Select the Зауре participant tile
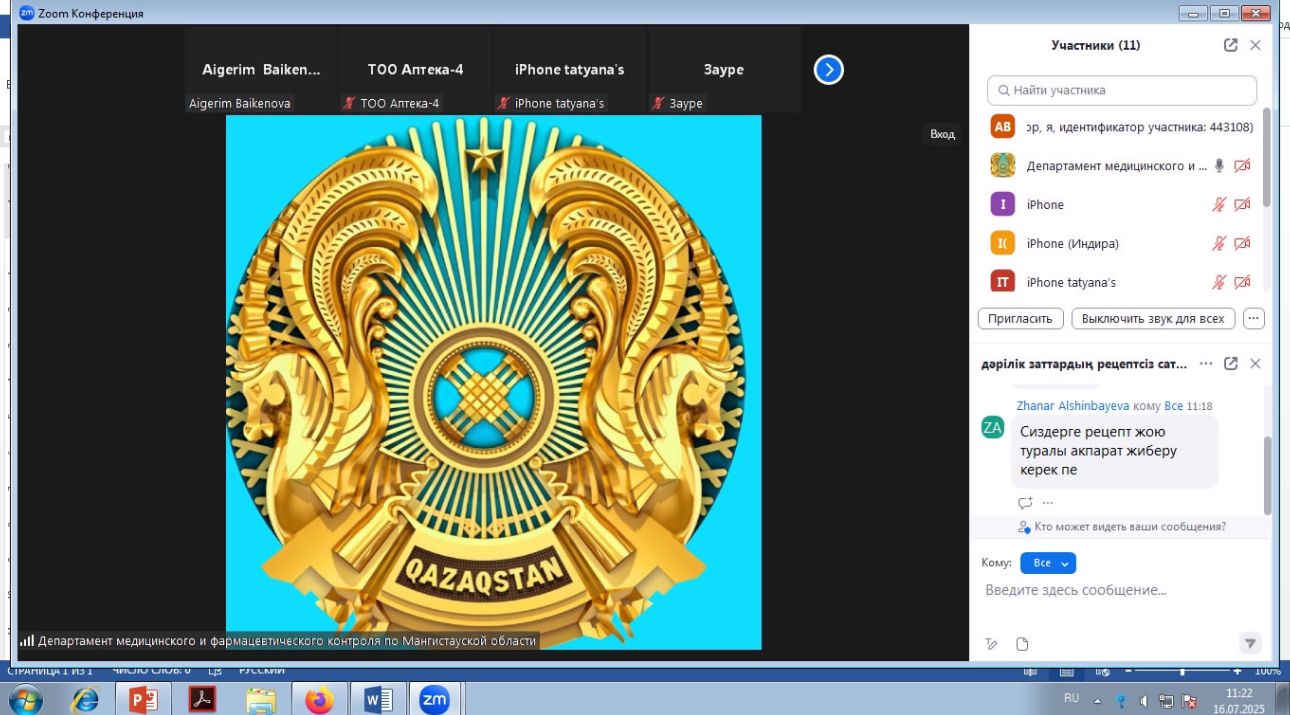This screenshot has width=1290, height=715. 723,70
